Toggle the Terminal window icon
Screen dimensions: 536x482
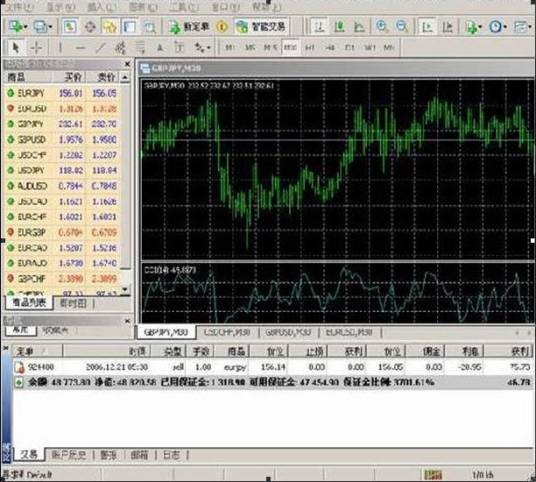130,27
